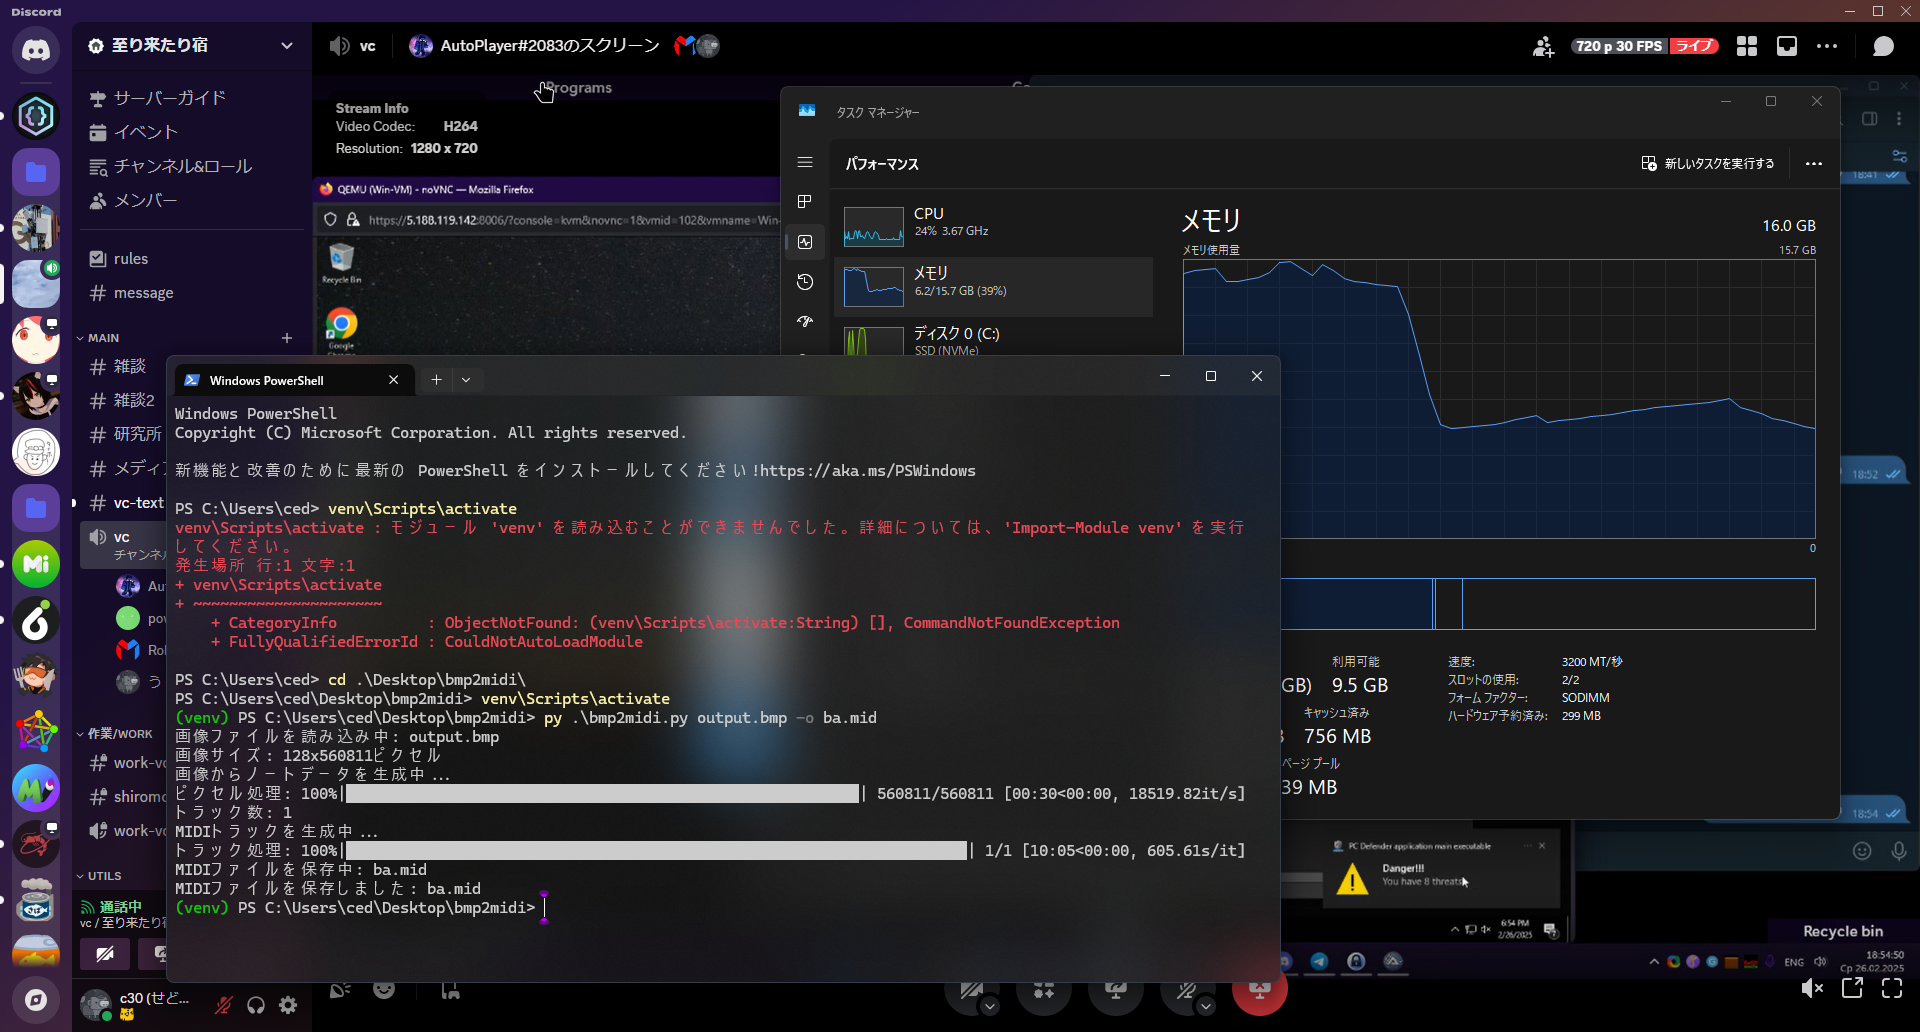Viewport: 1920px width, 1032px height.
Task: Open PowerShell new tab dropdown arrow
Action: coord(466,380)
